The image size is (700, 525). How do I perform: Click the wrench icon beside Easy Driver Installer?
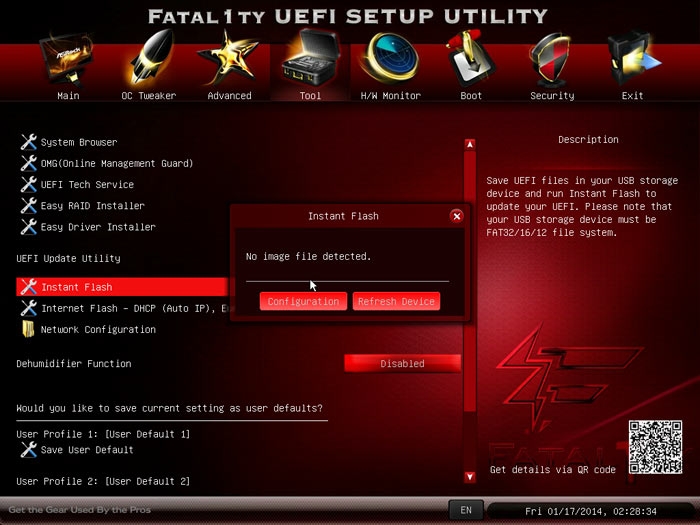tap(29, 227)
